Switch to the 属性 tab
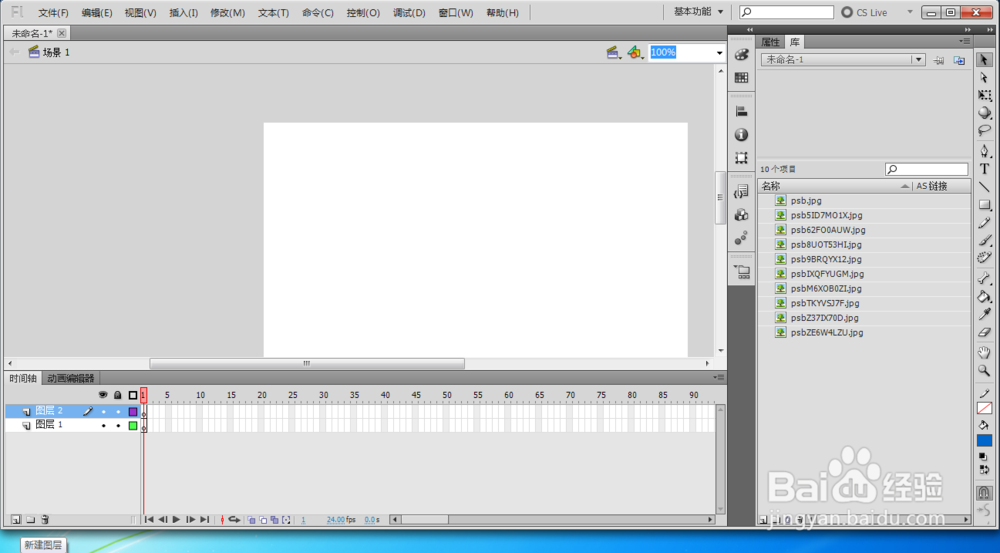Viewport: 1000px width, 553px height. click(x=770, y=42)
